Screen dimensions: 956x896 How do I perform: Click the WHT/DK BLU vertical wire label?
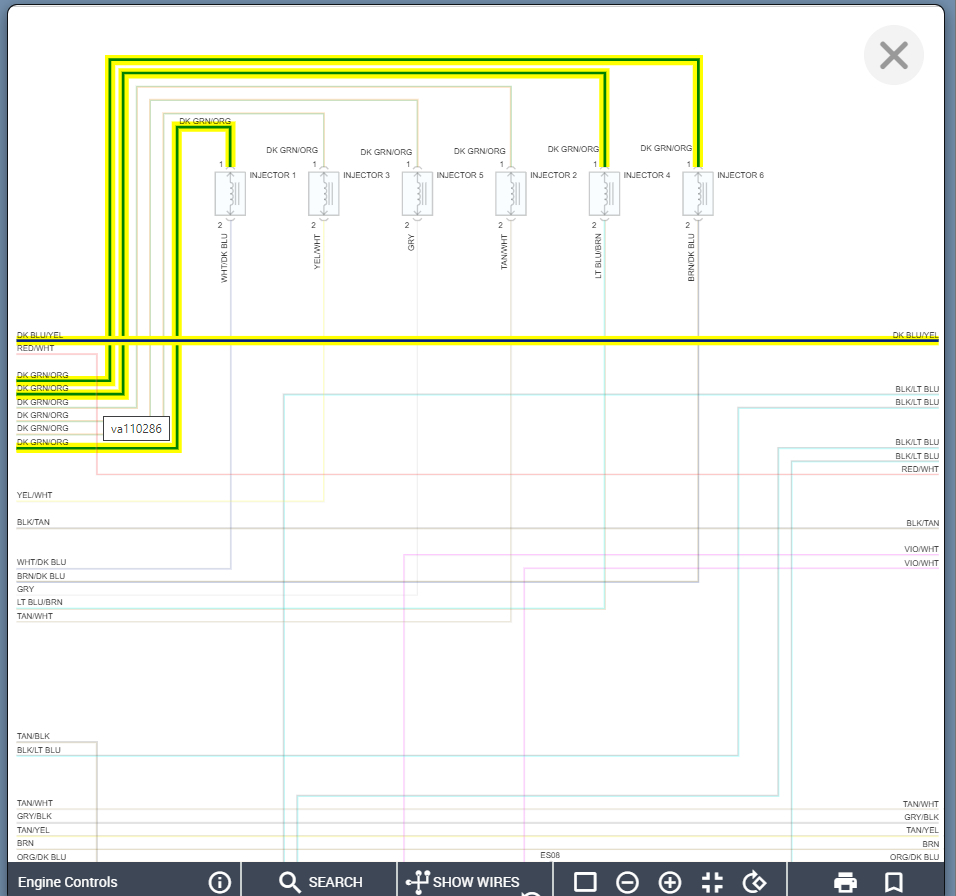coord(224,258)
